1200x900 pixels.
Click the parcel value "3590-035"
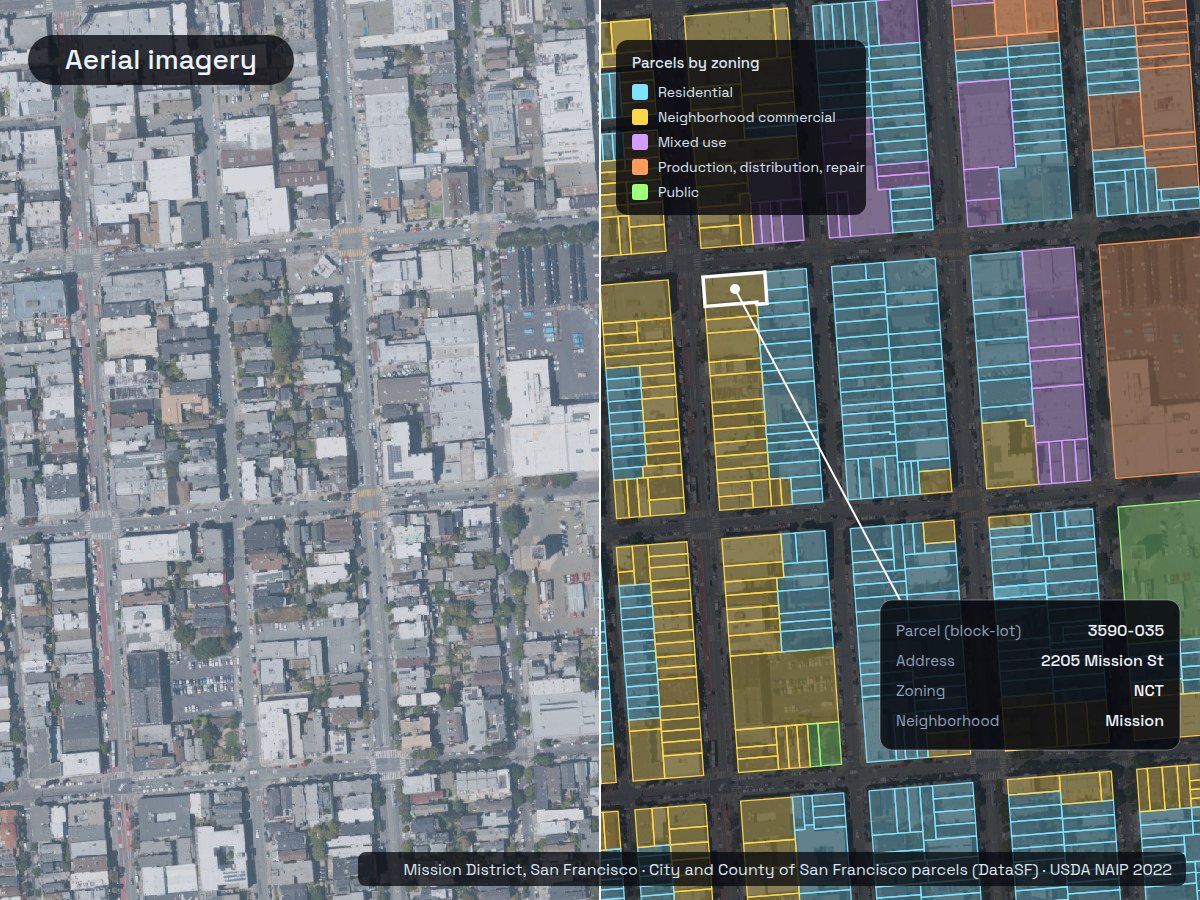click(1126, 631)
